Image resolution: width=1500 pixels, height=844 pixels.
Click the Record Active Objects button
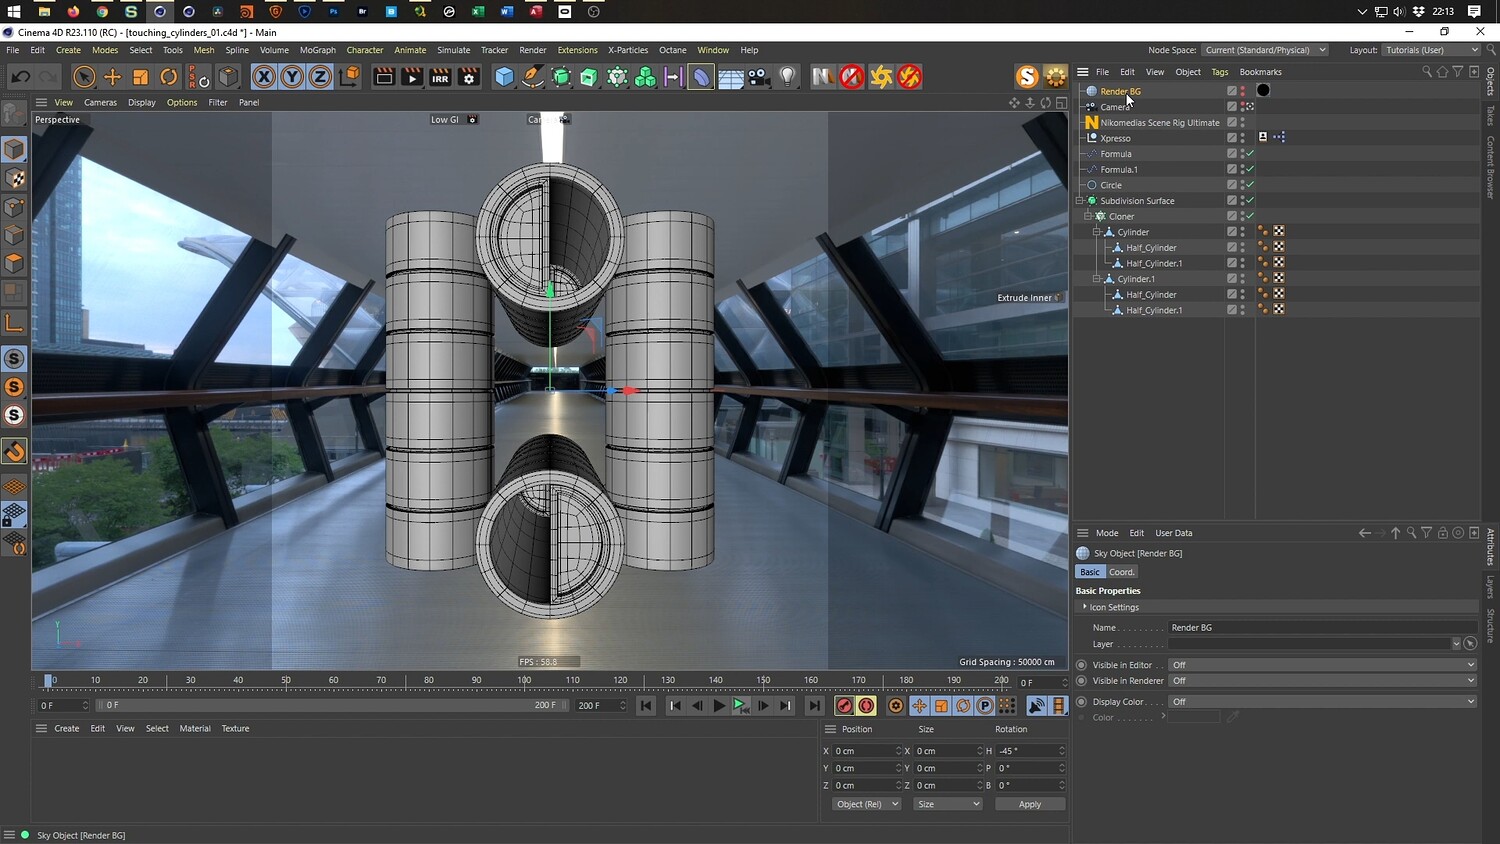(844, 706)
